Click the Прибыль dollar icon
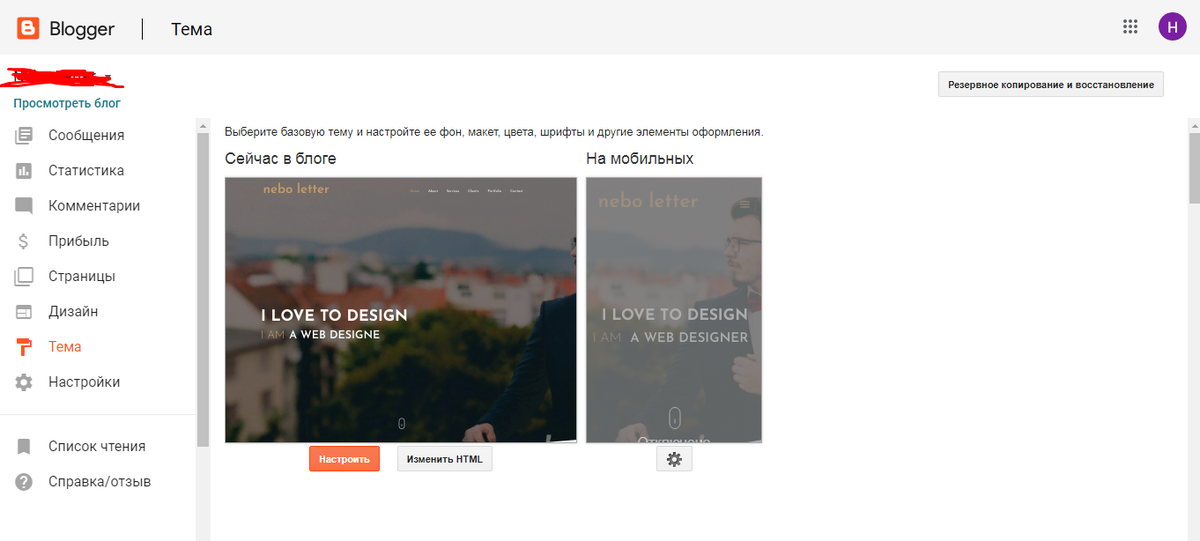The image size is (1200, 541). (x=24, y=241)
